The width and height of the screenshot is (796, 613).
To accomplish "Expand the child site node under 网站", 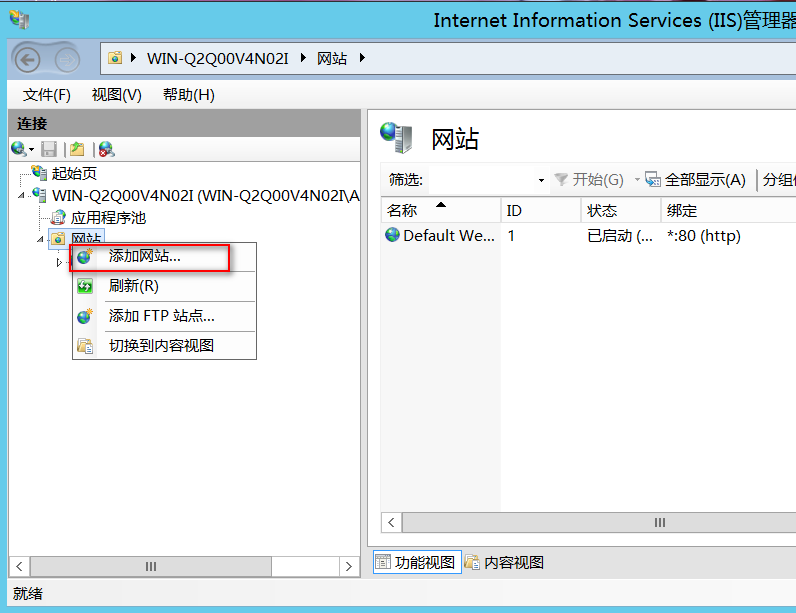I will [x=59, y=262].
